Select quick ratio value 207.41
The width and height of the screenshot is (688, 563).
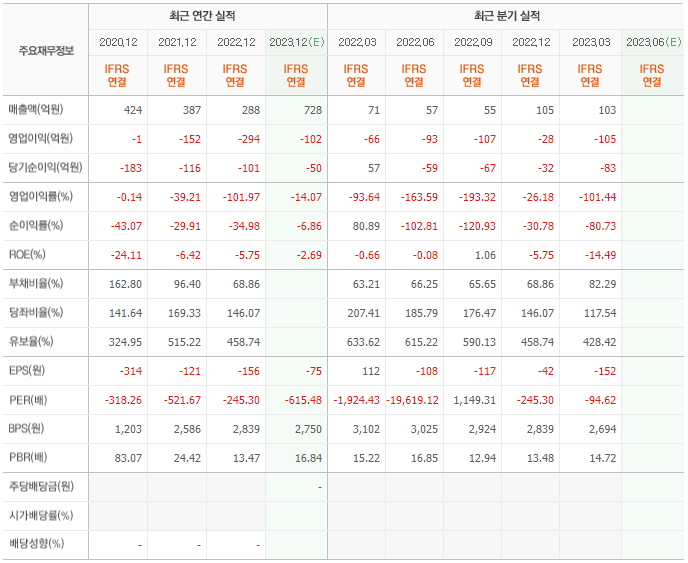[x=363, y=313]
